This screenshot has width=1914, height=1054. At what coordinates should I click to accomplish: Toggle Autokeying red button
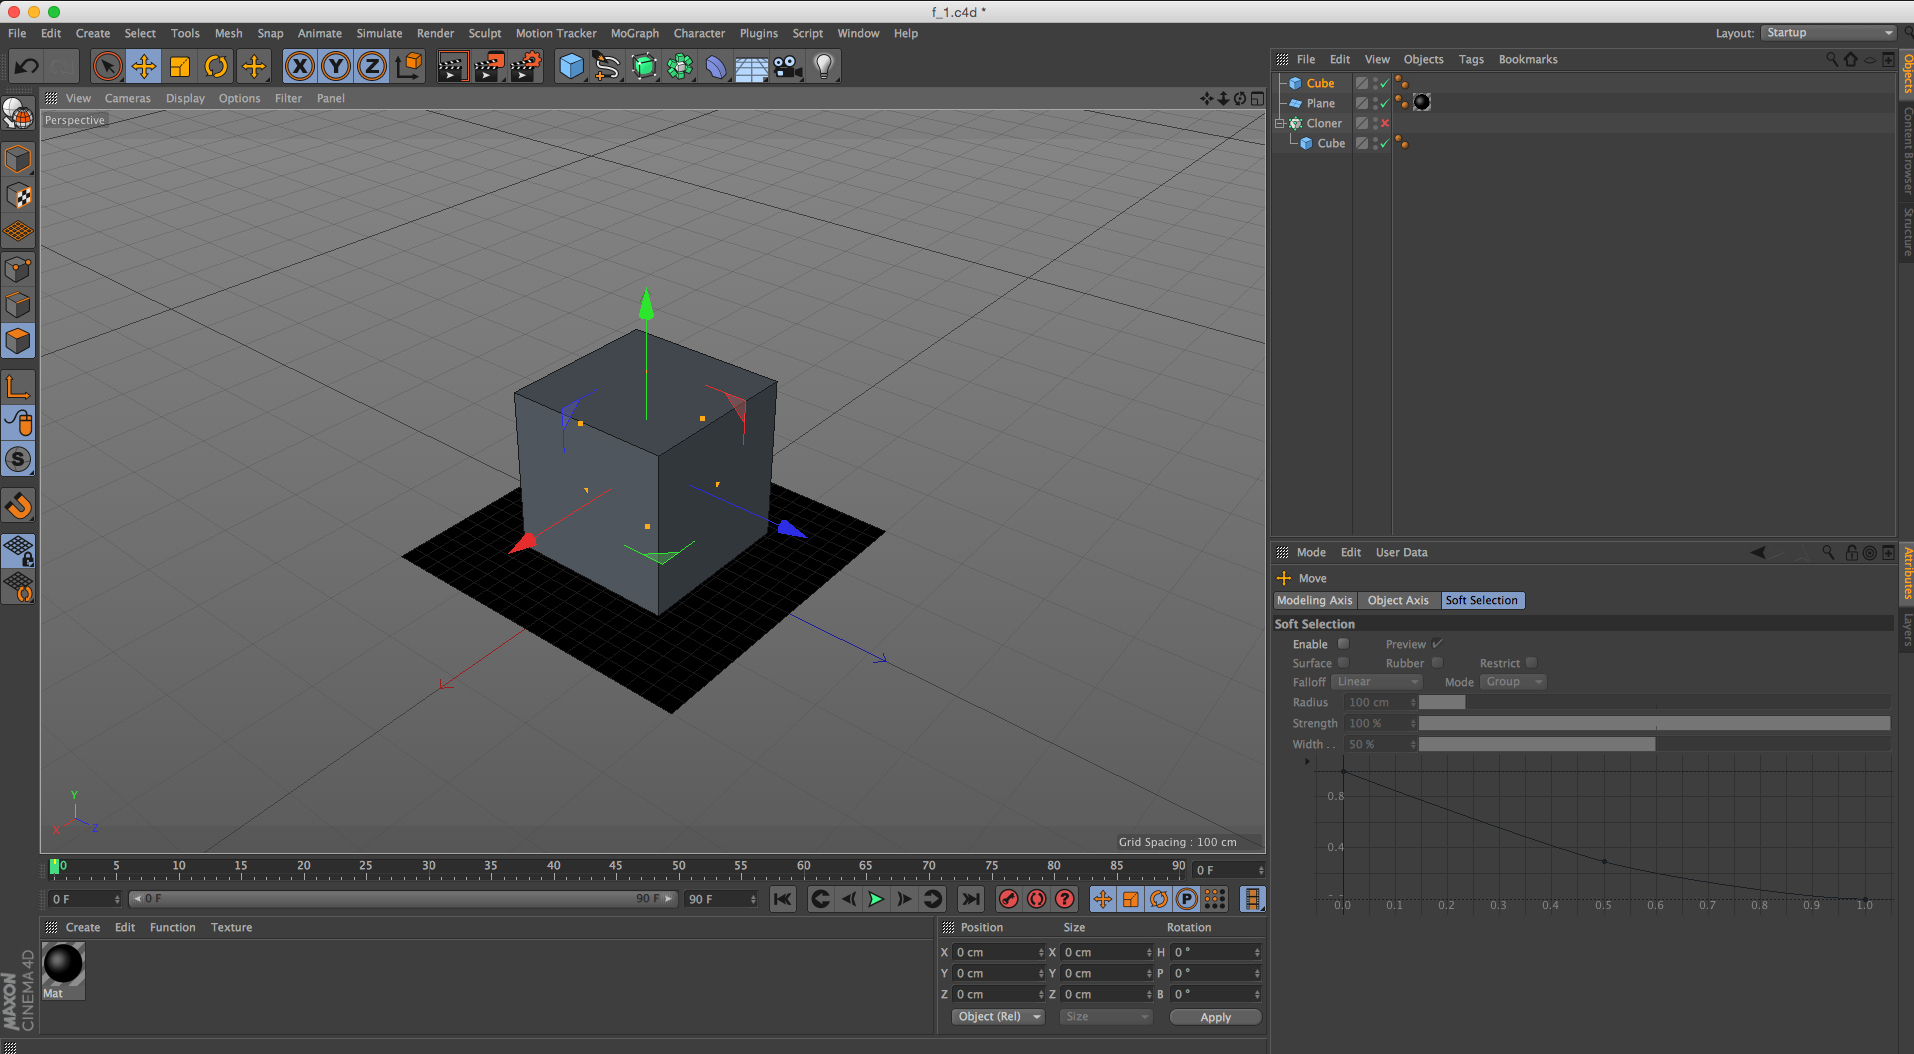[x=1037, y=899]
